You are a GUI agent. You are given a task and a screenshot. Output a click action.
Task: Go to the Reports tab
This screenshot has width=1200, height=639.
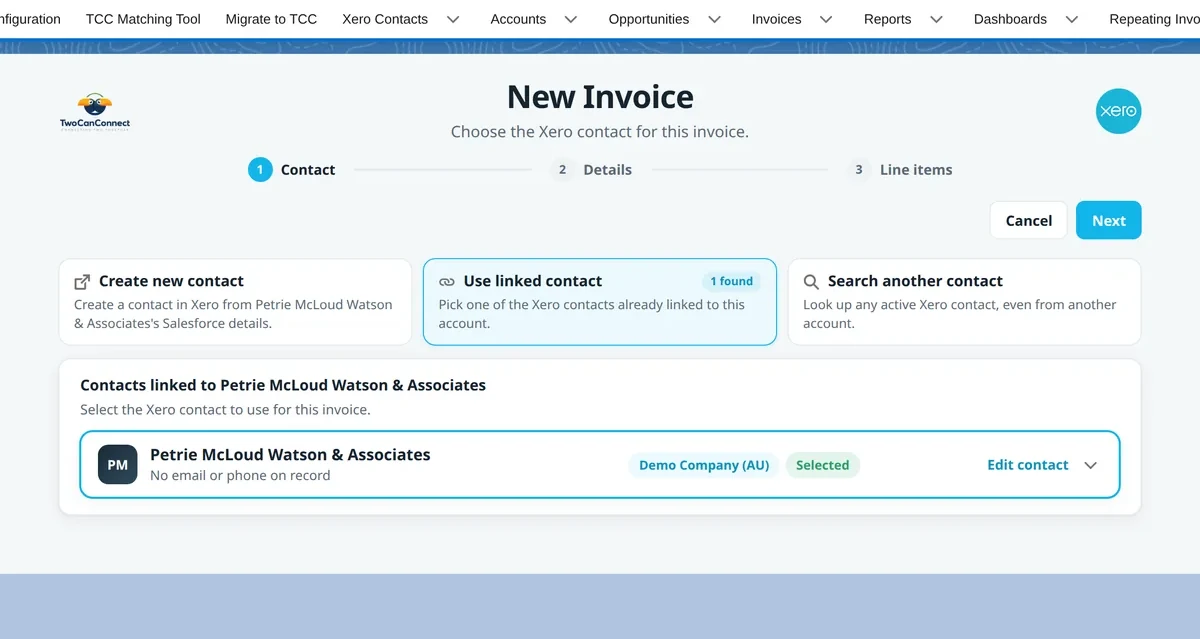pos(888,19)
